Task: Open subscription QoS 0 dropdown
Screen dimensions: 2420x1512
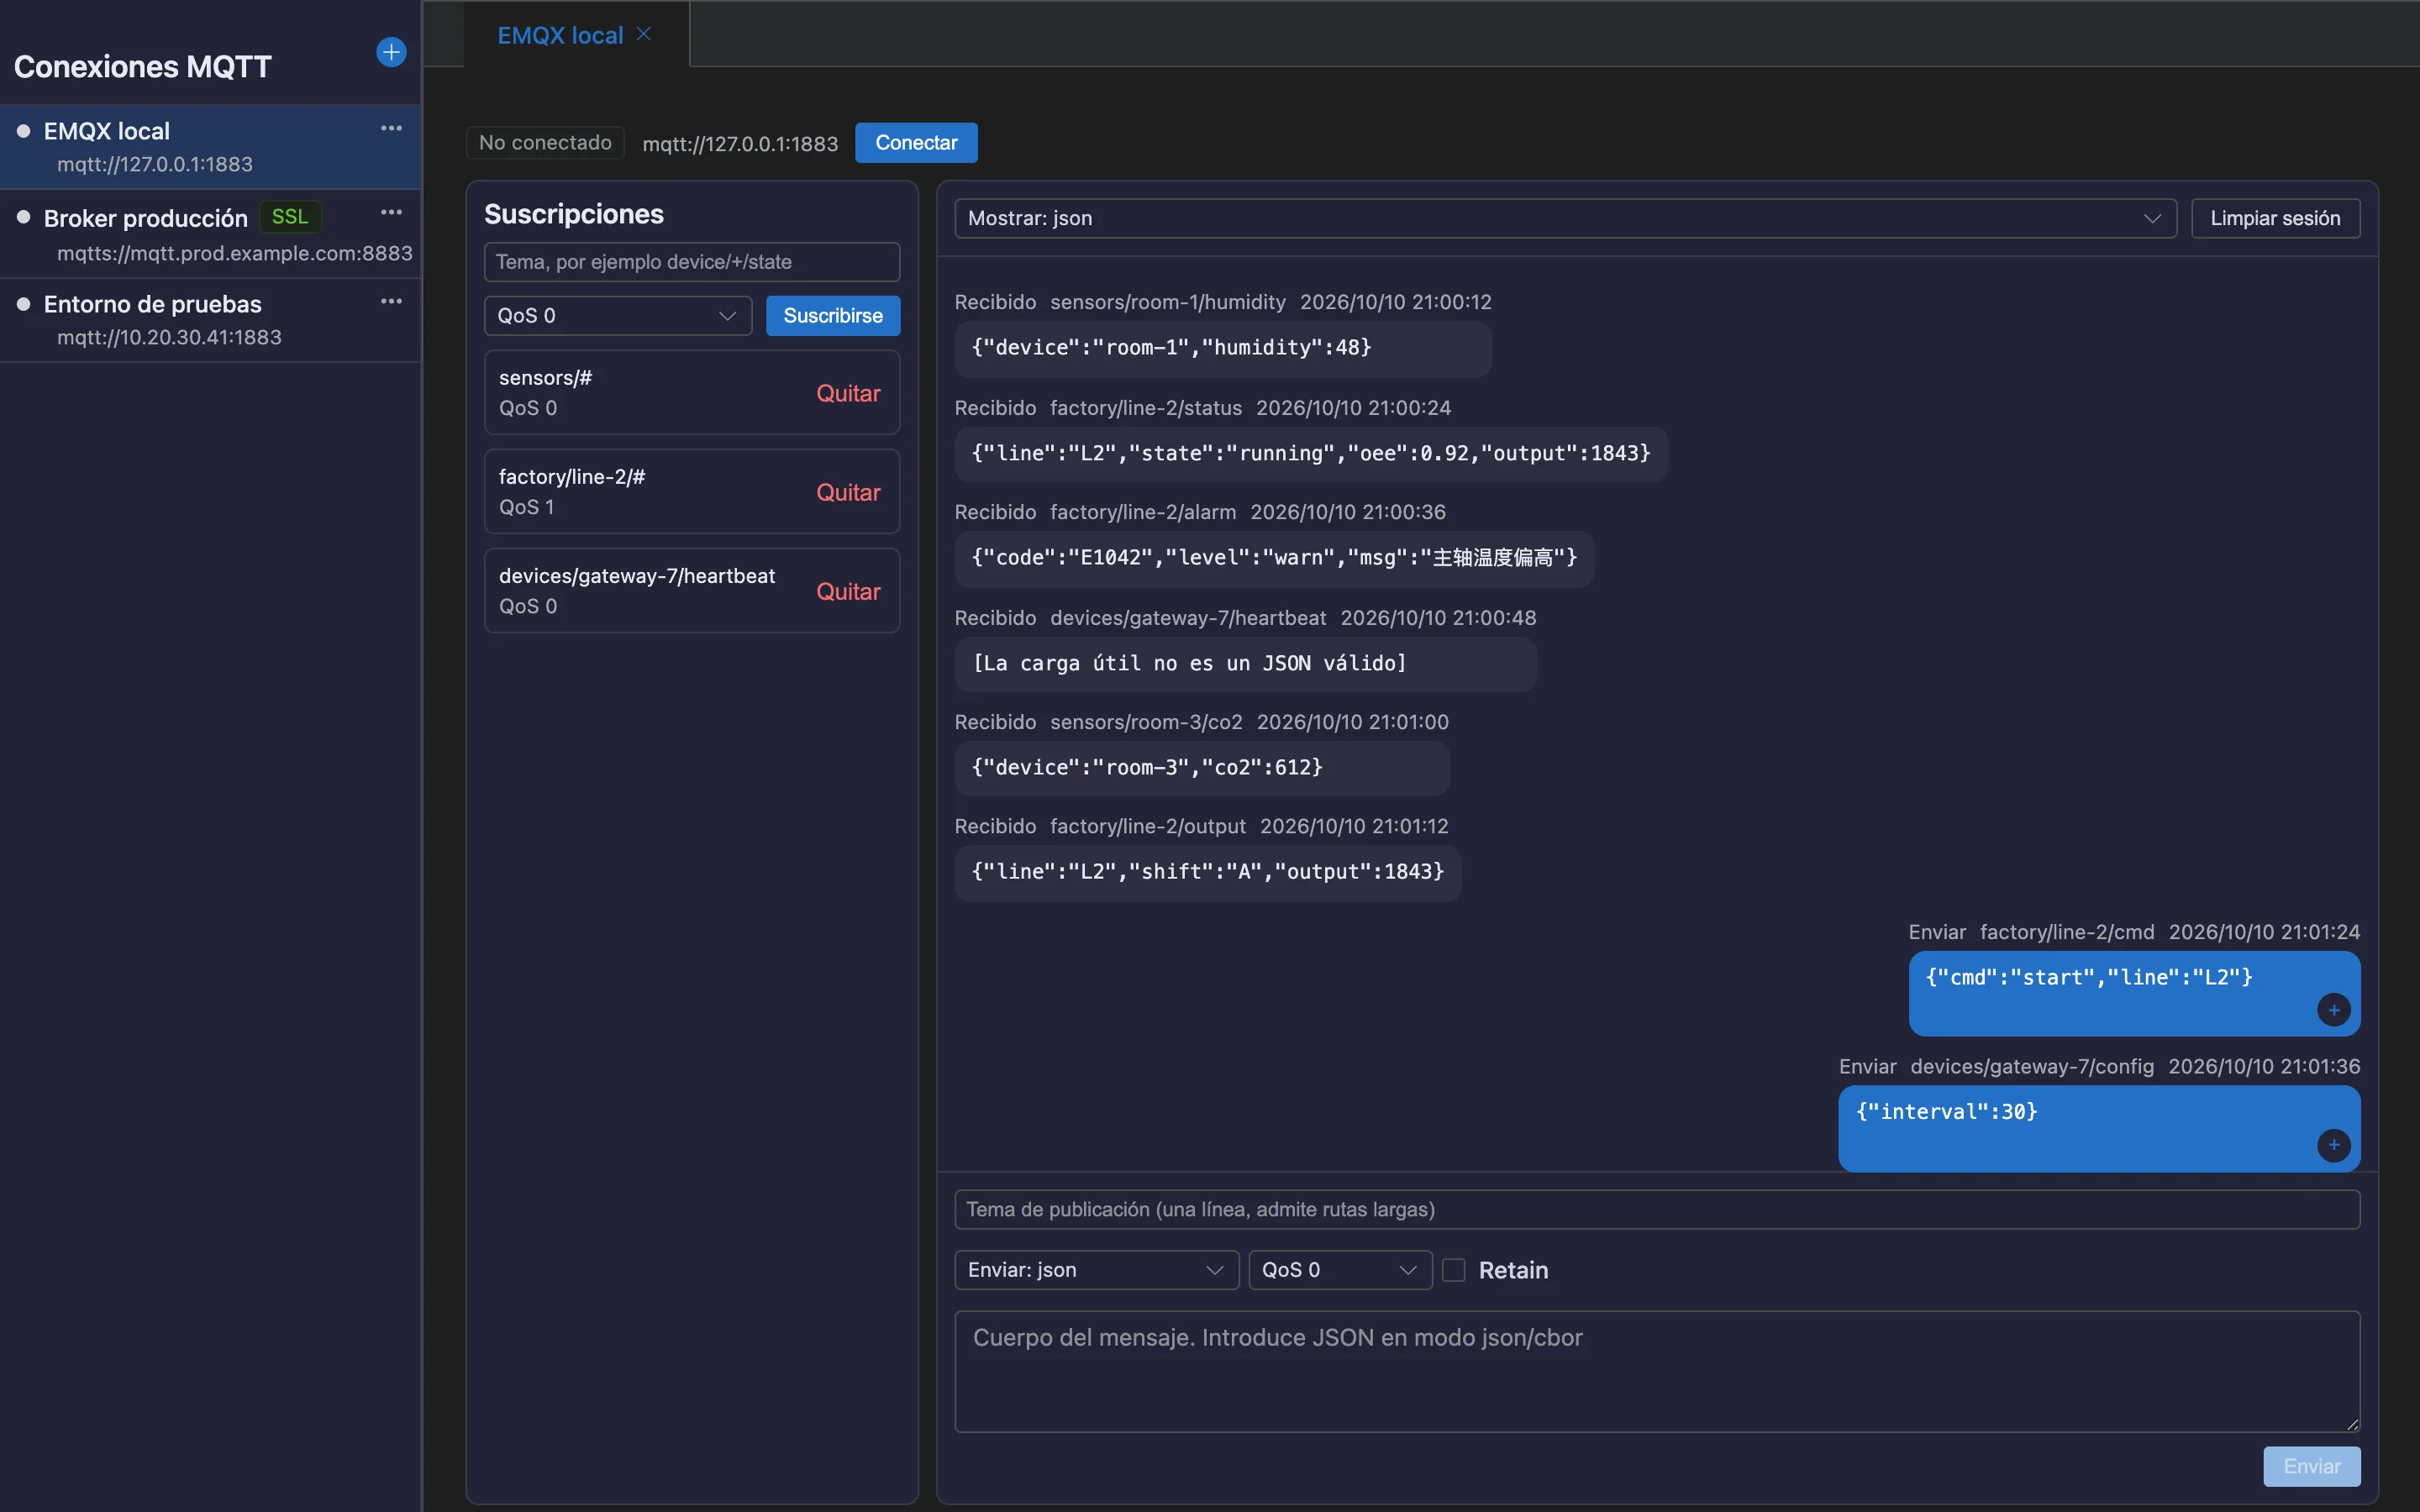Action: pos(617,316)
